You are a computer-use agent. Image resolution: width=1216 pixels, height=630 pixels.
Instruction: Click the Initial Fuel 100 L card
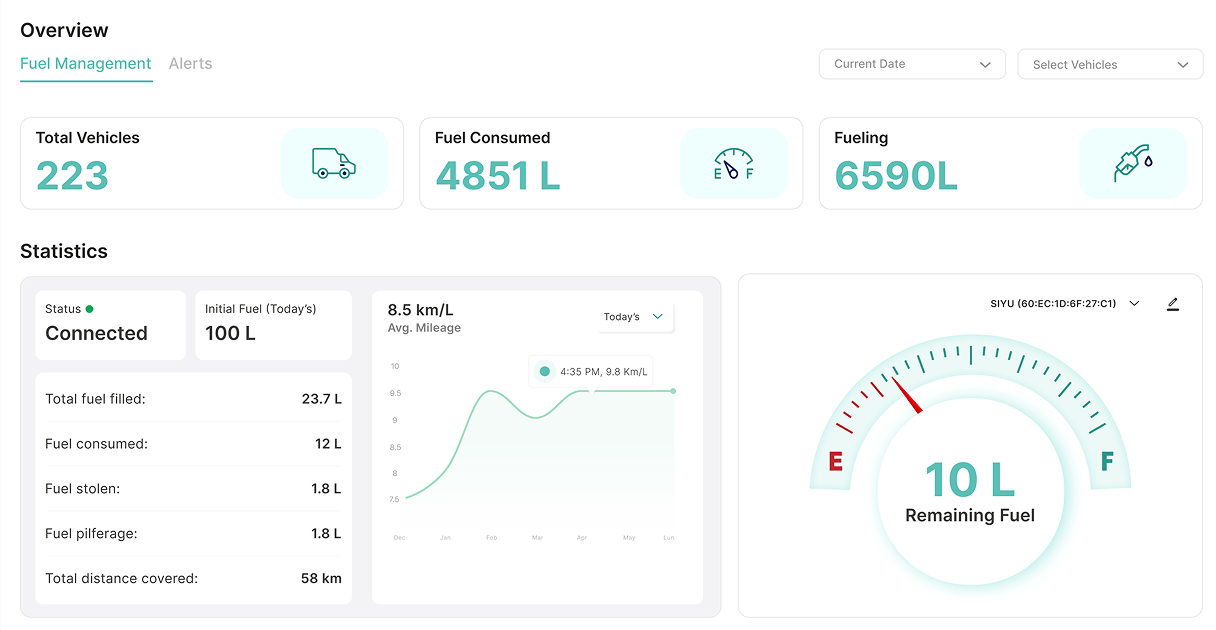(x=273, y=324)
